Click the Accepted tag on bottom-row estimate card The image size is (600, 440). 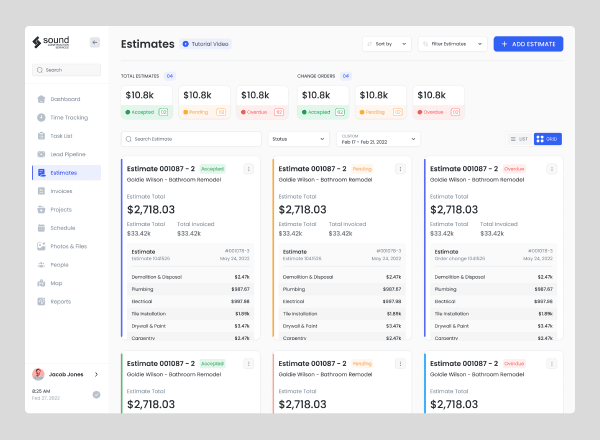tap(212, 363)
